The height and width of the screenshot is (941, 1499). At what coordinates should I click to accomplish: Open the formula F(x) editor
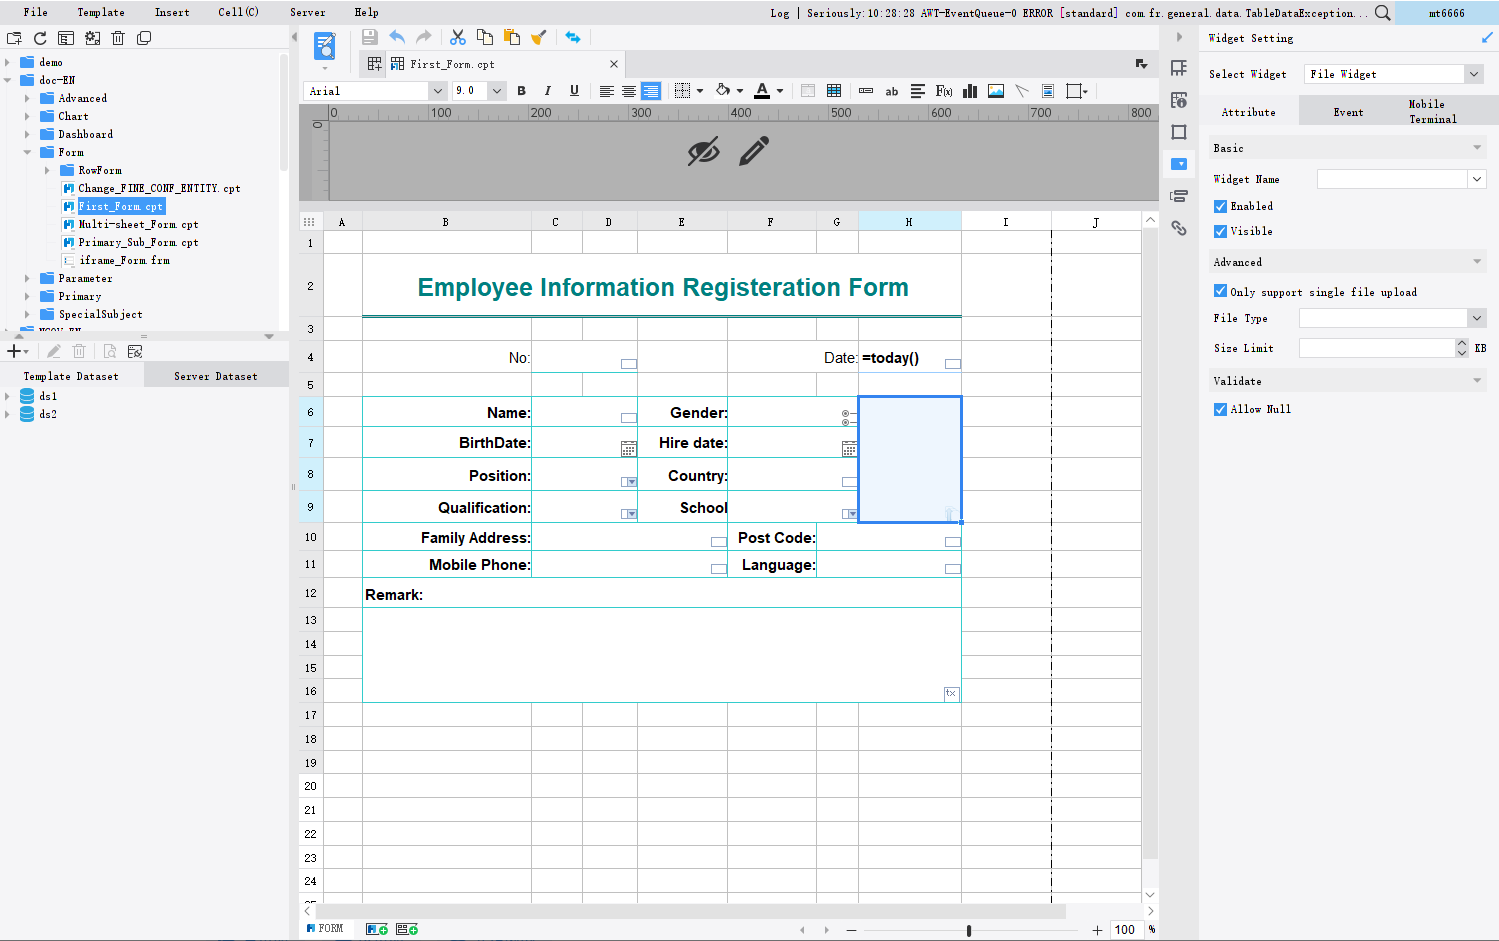point(942,91)
